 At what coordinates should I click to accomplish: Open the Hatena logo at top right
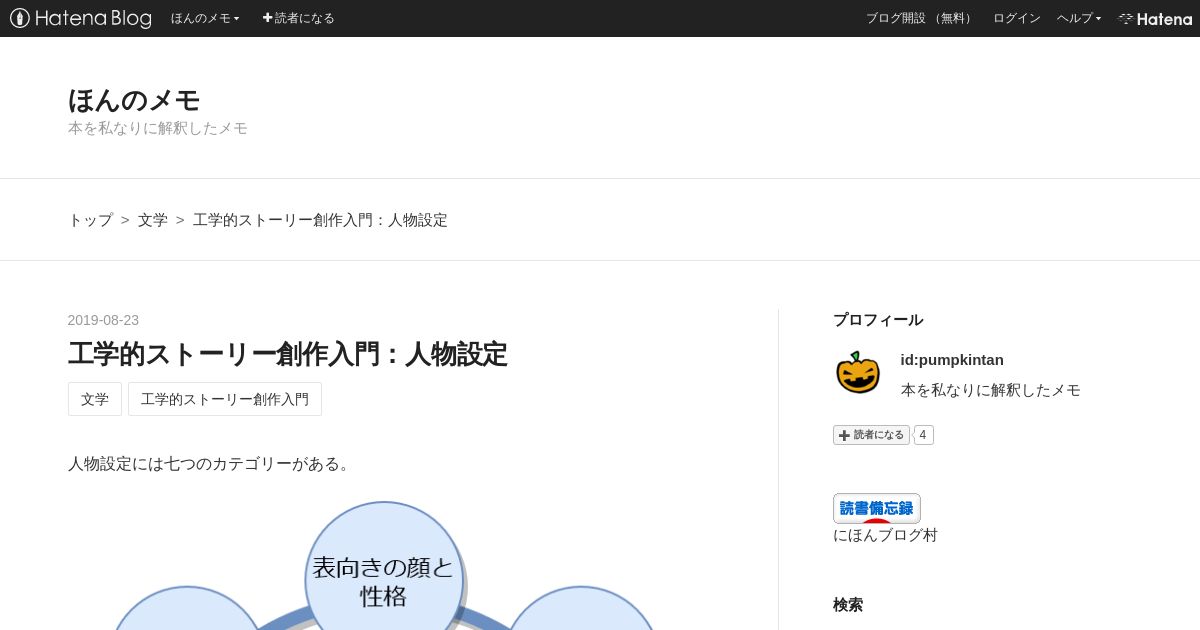coord(1155,18)
